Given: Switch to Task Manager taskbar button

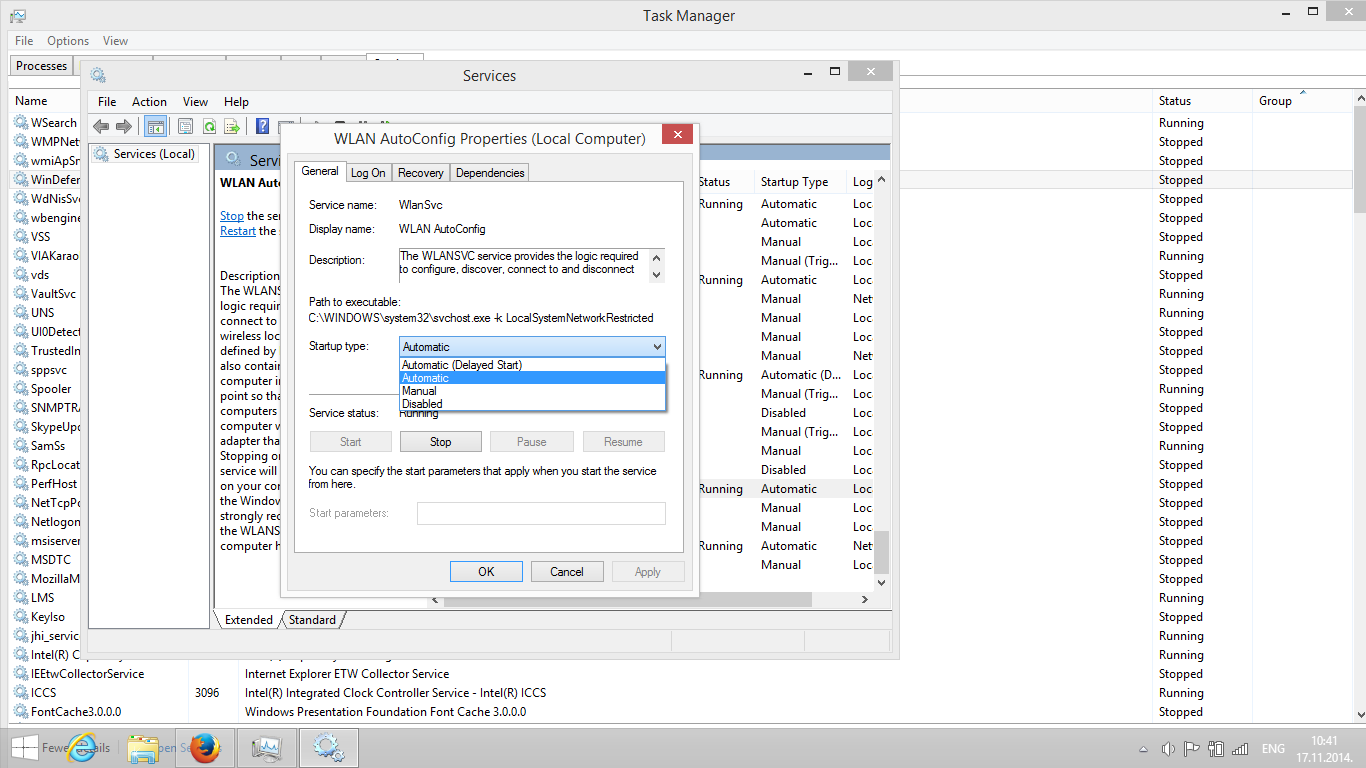Looking at the screenshot, I should 267,748.
